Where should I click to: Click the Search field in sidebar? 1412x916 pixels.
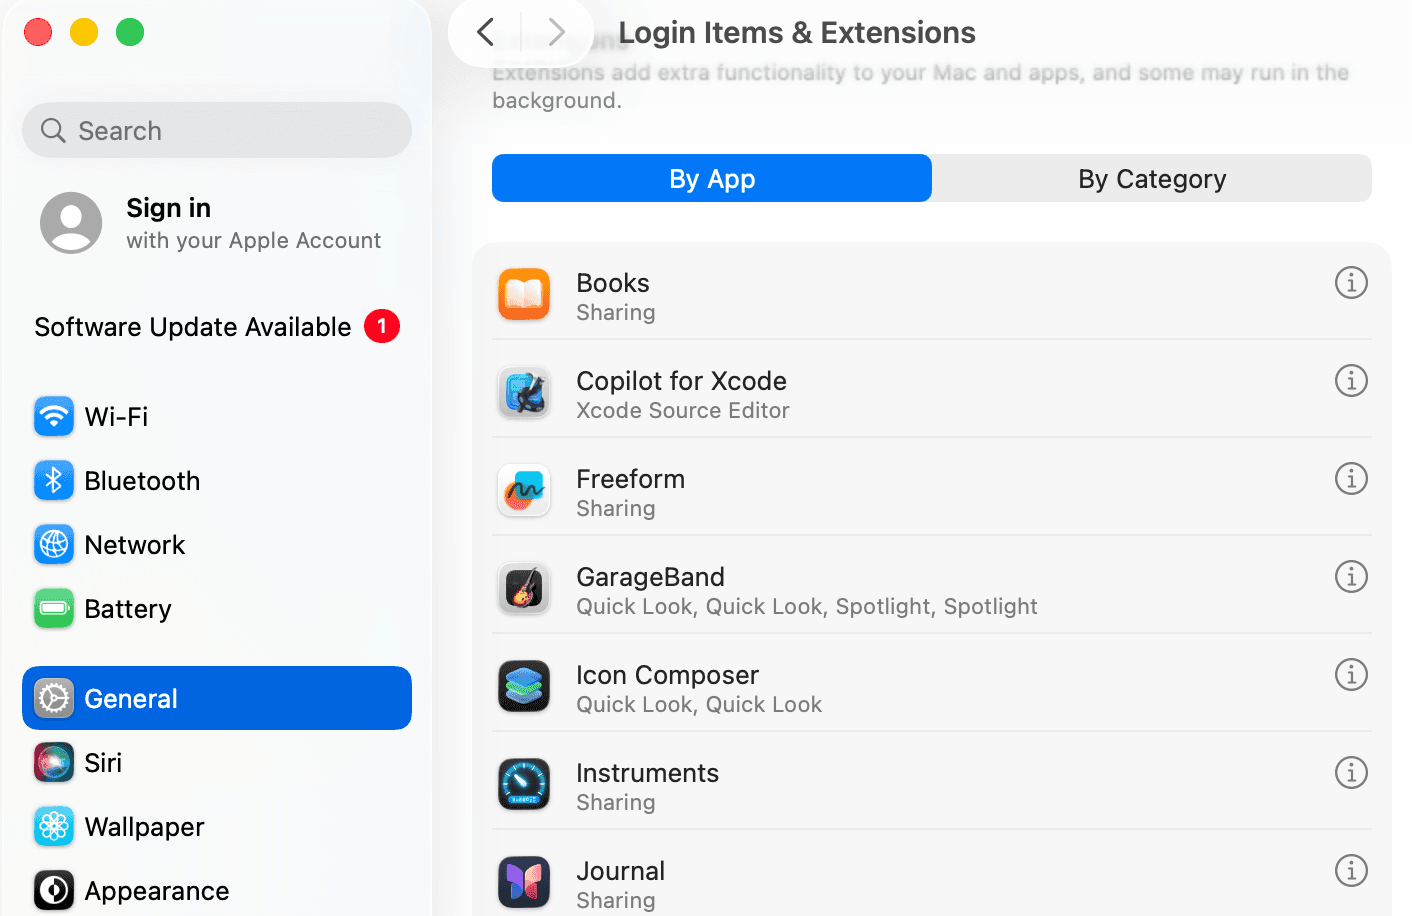[x=216, y=131]
